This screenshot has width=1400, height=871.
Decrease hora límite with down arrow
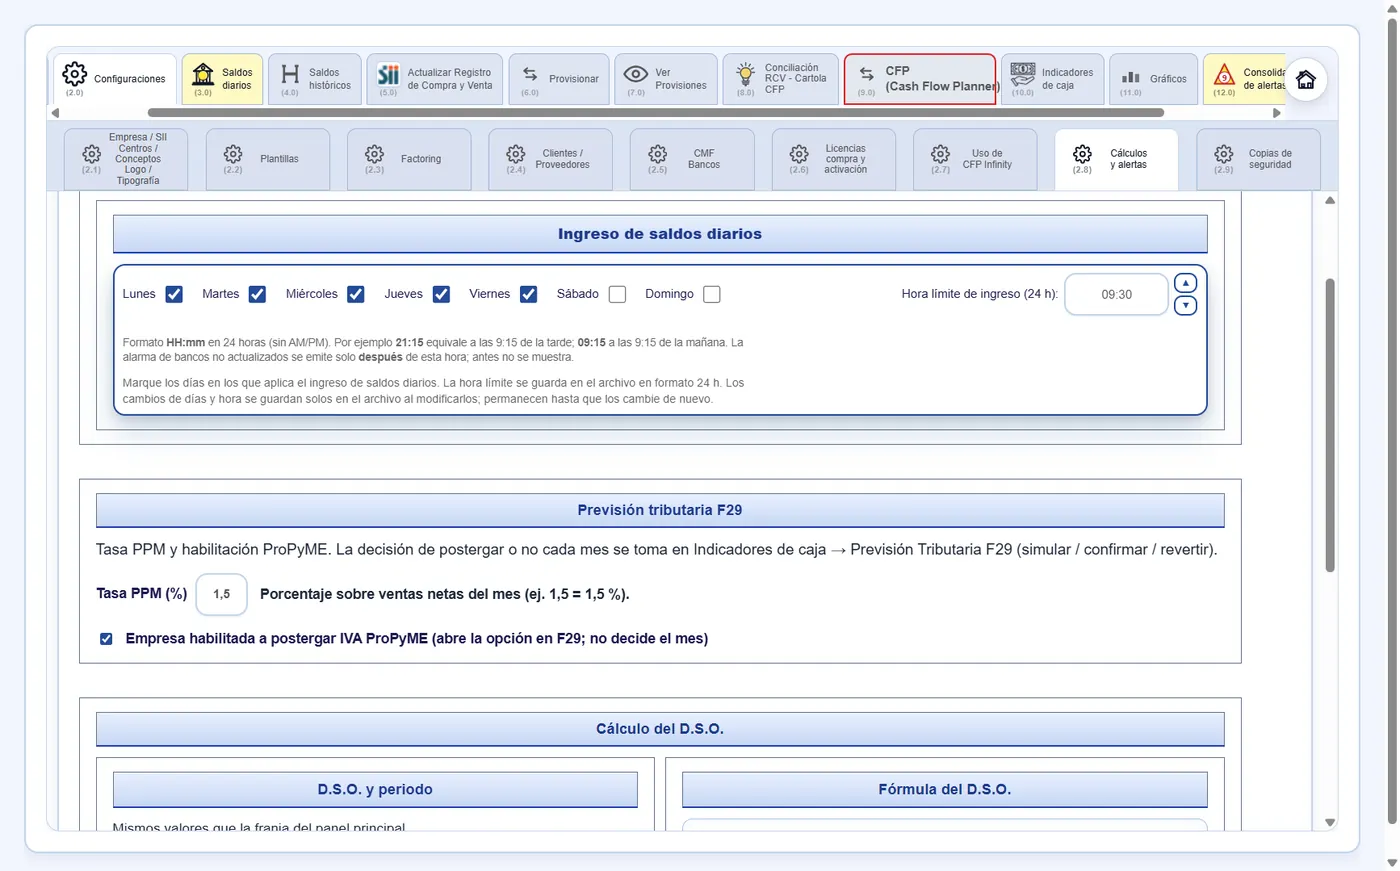point(1185,305)
